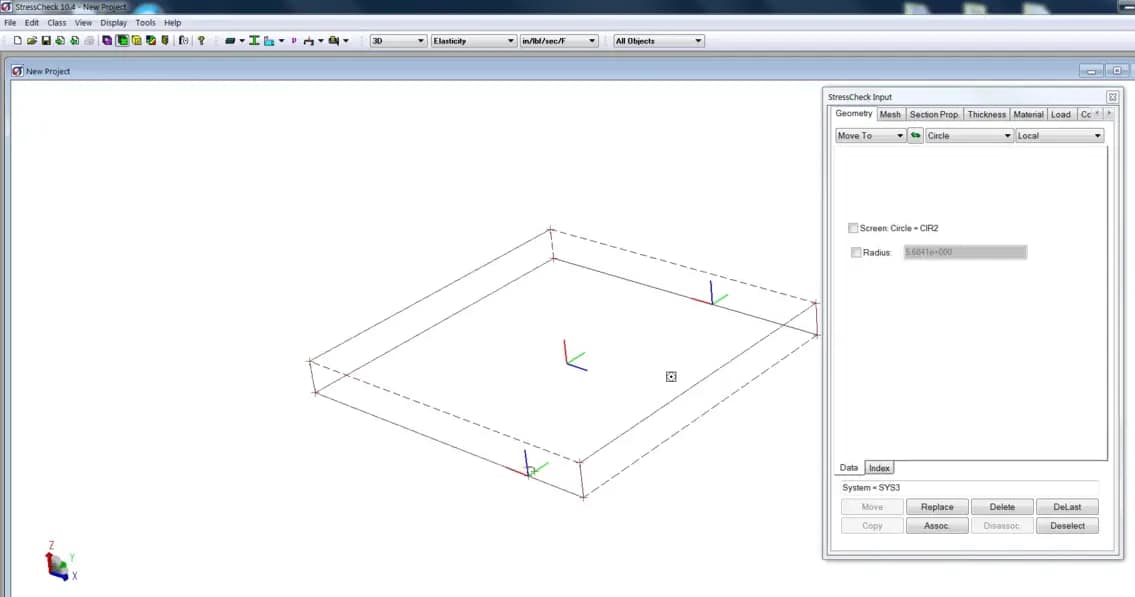Viewport: 1135px width, 597px height.
Task: Click the green arrow icon beside Move To
Action: point(915,135)
